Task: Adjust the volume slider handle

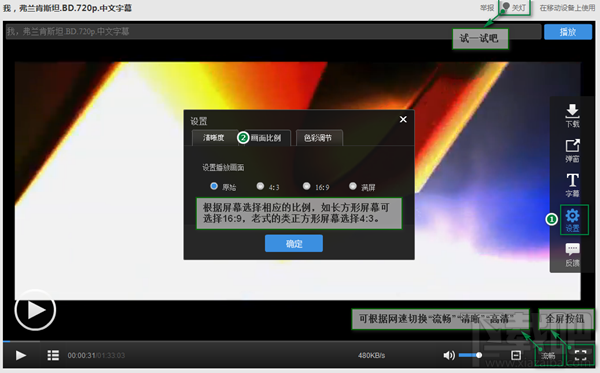Action: click(x=479, y=355)
